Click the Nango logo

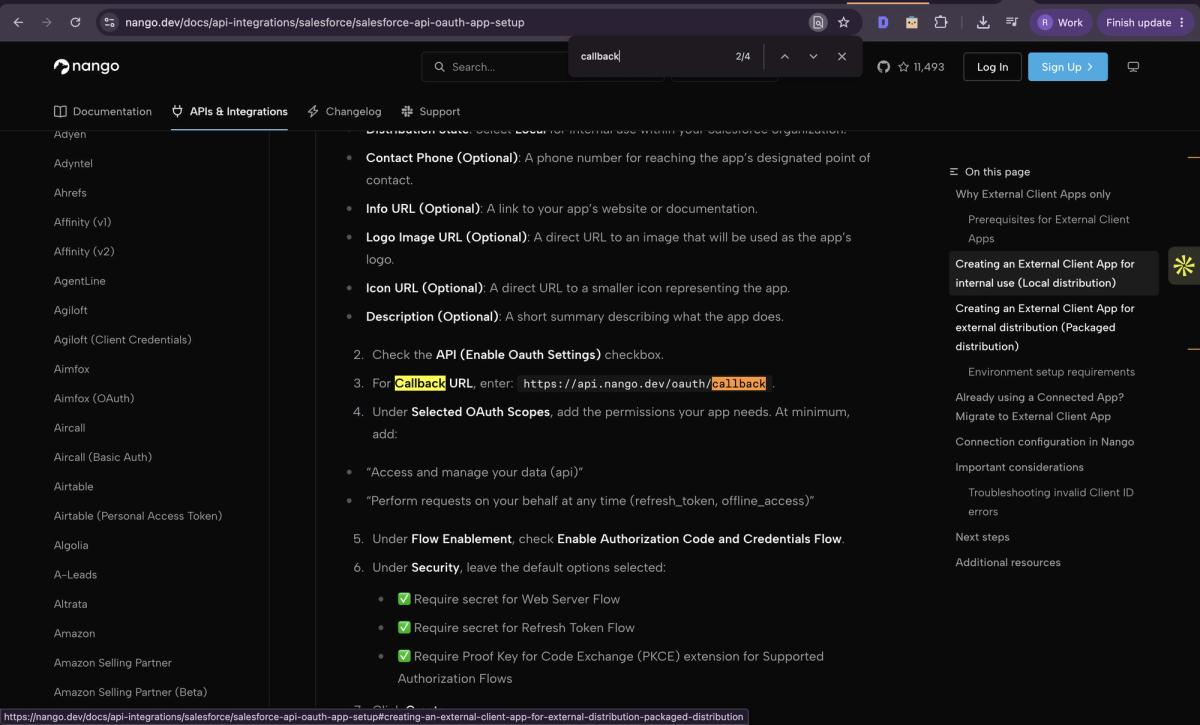(86, 67)
